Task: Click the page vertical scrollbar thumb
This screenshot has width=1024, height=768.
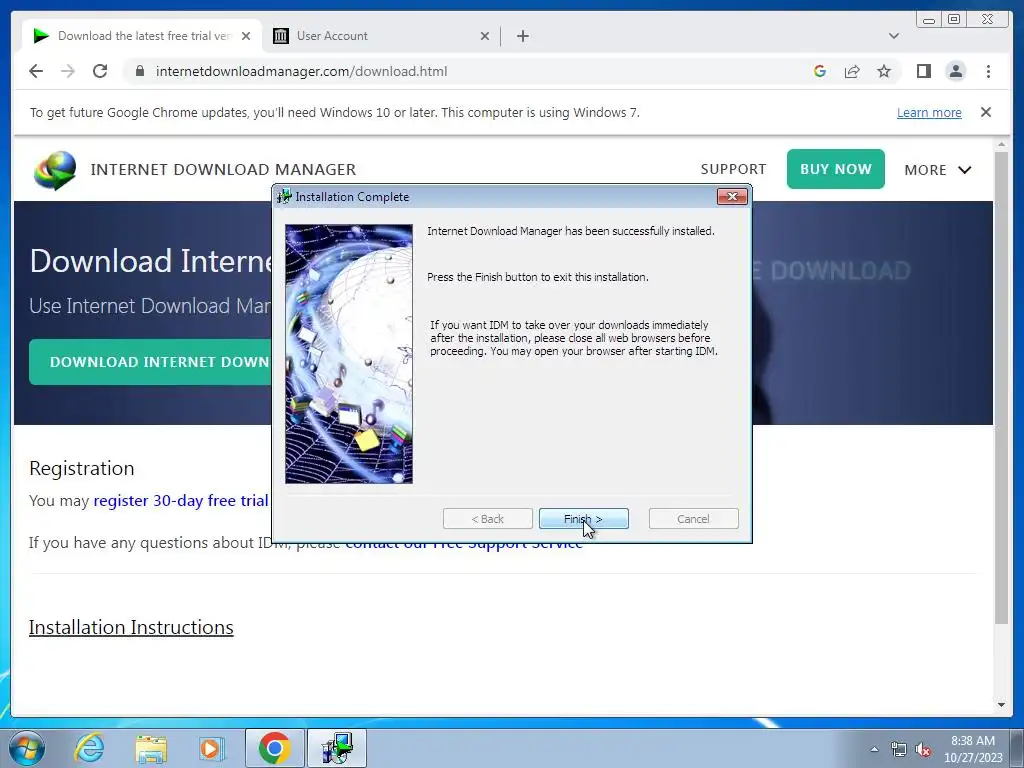Action: tap(1001, 388)
